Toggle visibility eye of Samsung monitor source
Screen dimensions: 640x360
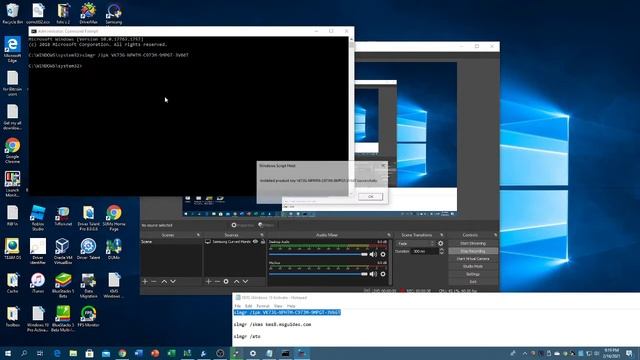256,242
